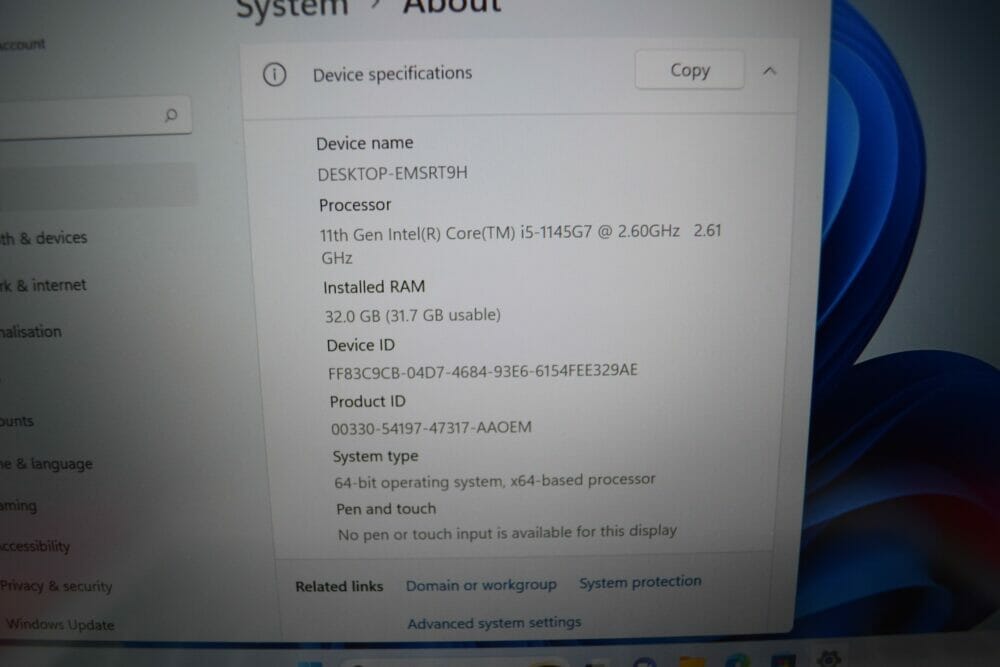The image size is (1000, 667).
Task: Click the Installed RAM label
Action: tap(374, 287)
